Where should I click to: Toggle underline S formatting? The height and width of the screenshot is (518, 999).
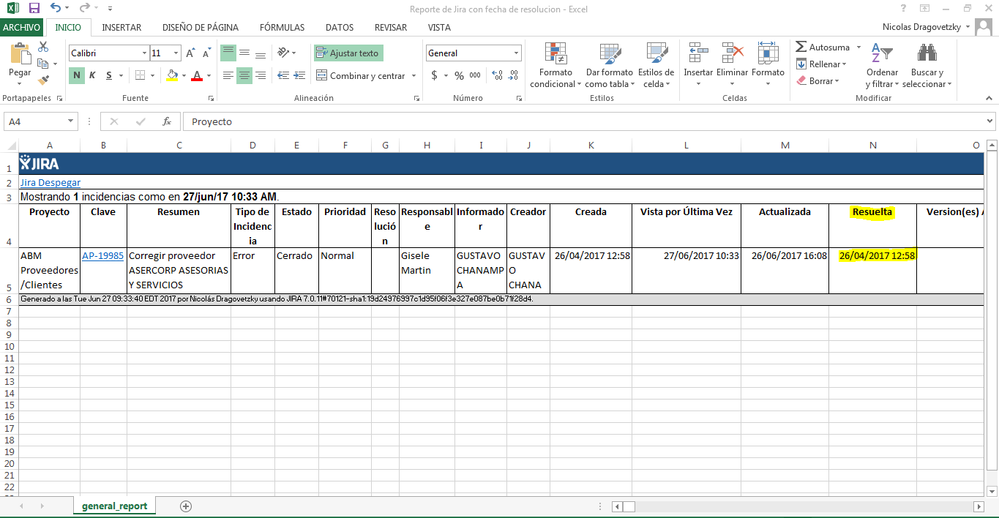pyautogui.click(x=109, y=75)
